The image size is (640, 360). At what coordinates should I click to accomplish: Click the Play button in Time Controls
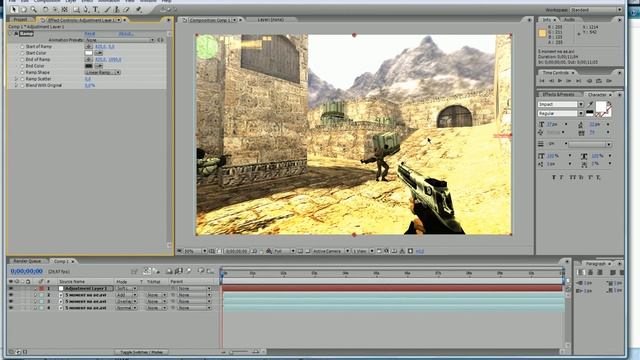[560, 81]
